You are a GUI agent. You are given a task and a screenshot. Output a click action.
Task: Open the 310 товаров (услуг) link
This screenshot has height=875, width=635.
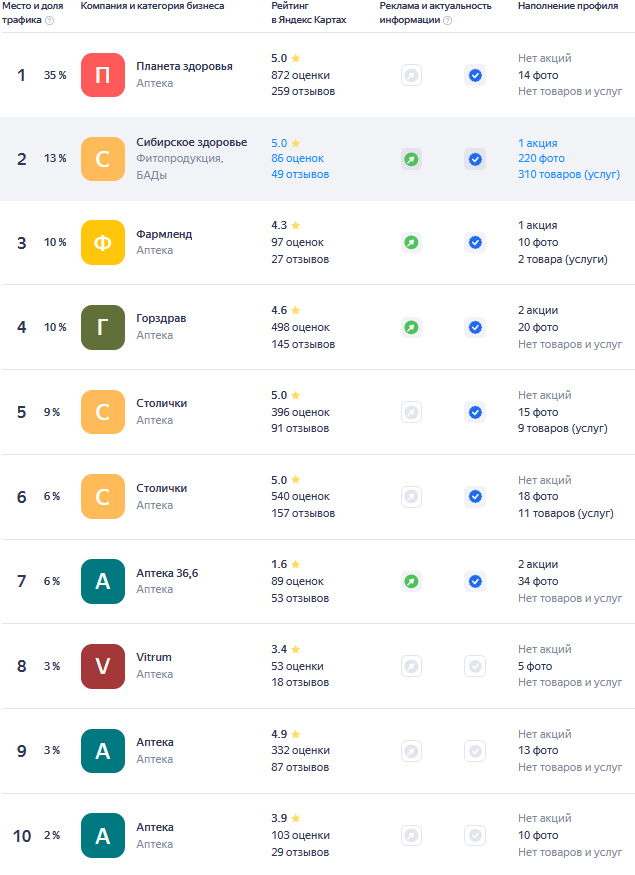click(569, 175)
